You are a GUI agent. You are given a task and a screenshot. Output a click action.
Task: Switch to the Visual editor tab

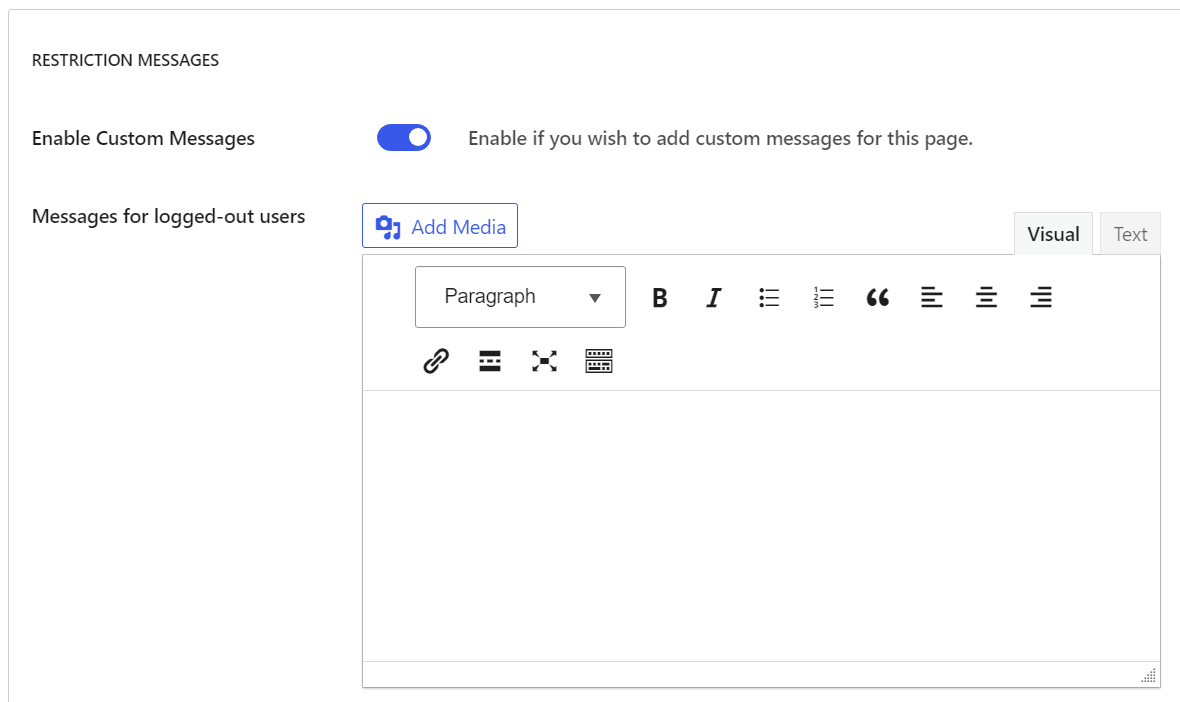(1053, 234)
